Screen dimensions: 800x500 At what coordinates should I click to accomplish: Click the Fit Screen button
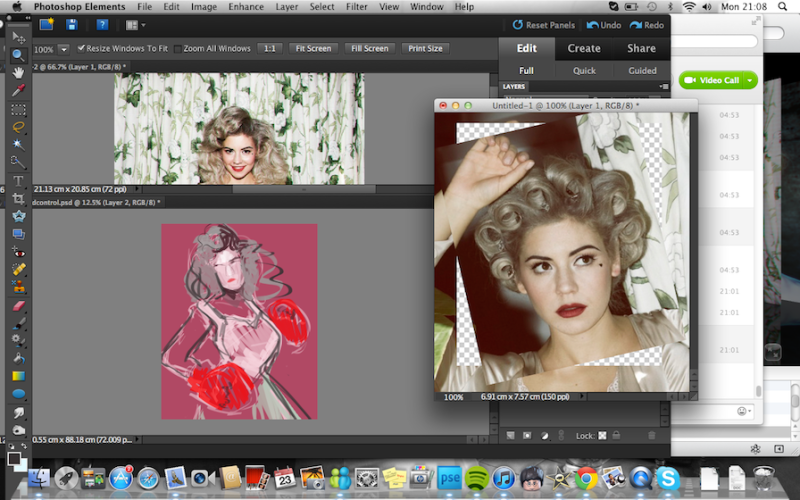tap(312, 48)
